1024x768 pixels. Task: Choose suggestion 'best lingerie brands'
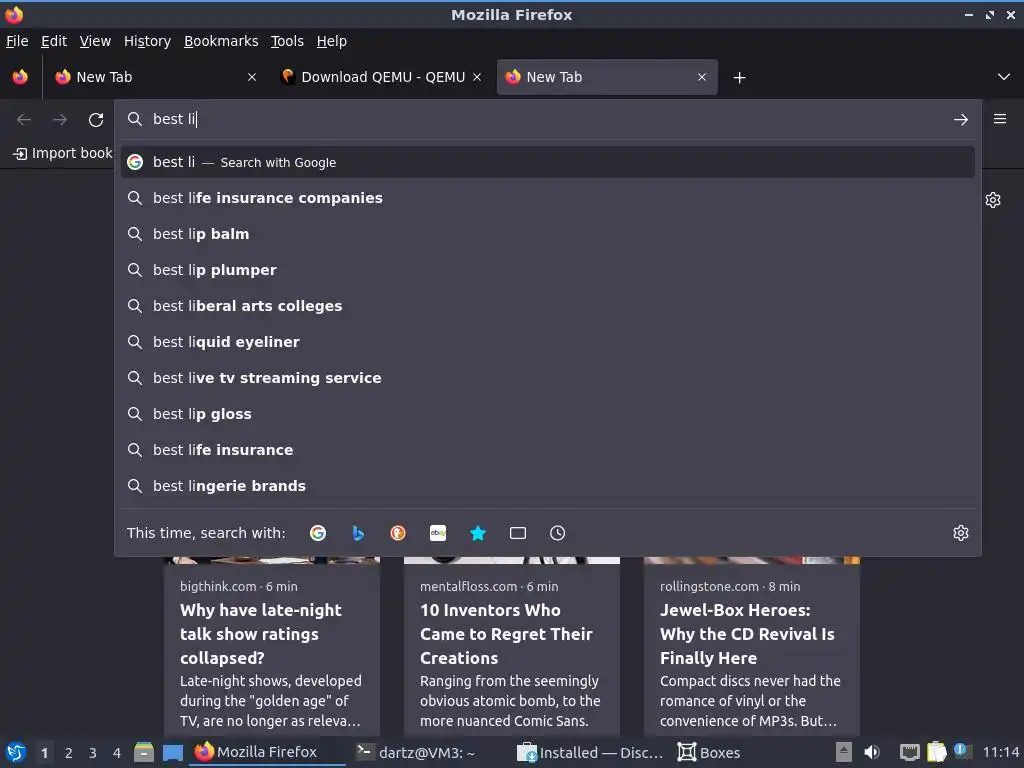coord(547,485)
